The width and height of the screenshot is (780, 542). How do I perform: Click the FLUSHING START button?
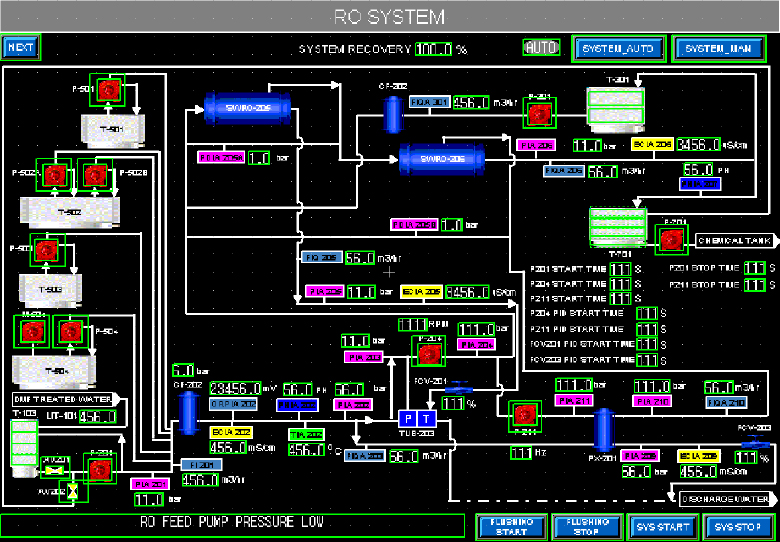click(511, 527)
